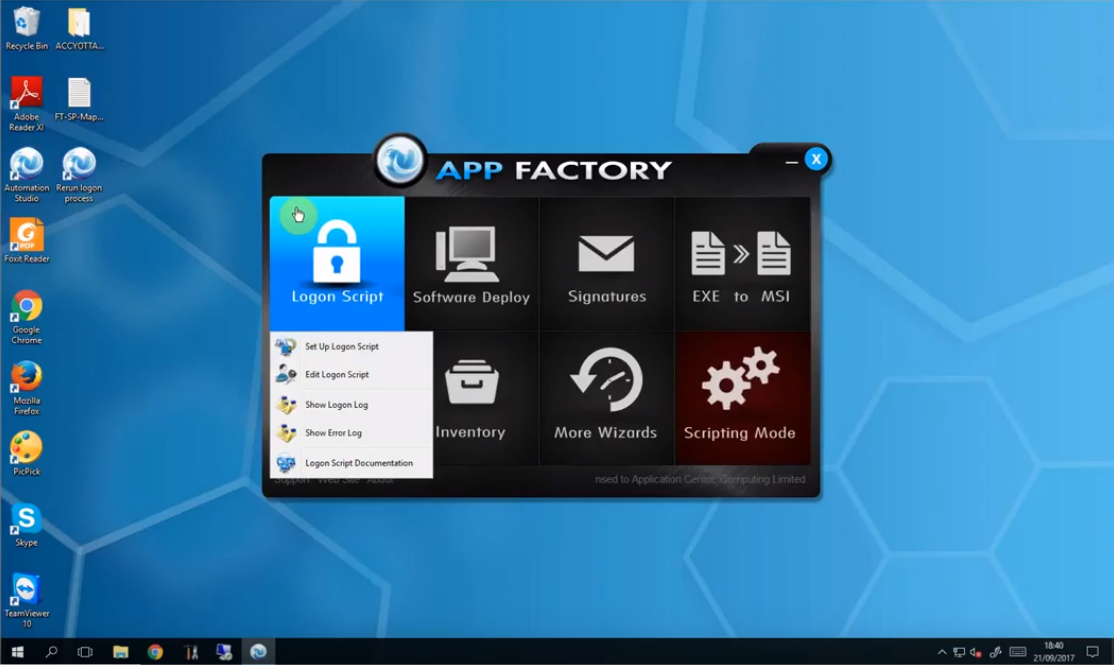Open File Explorer from the taskbar

pos(120,652)
